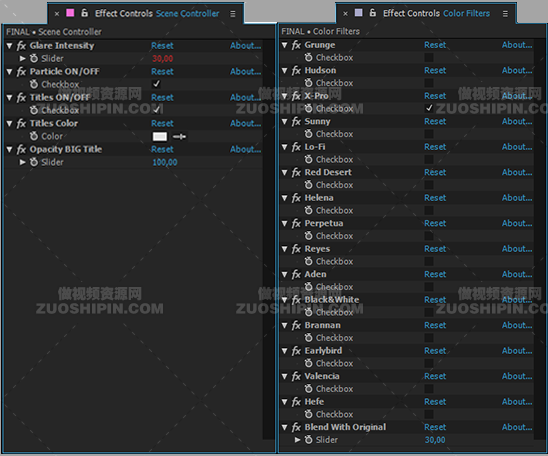The height and width of the screenshot is (456, 548).
Task: Select the Effect Controls Color Filters tab
Action: click(436, 13)
